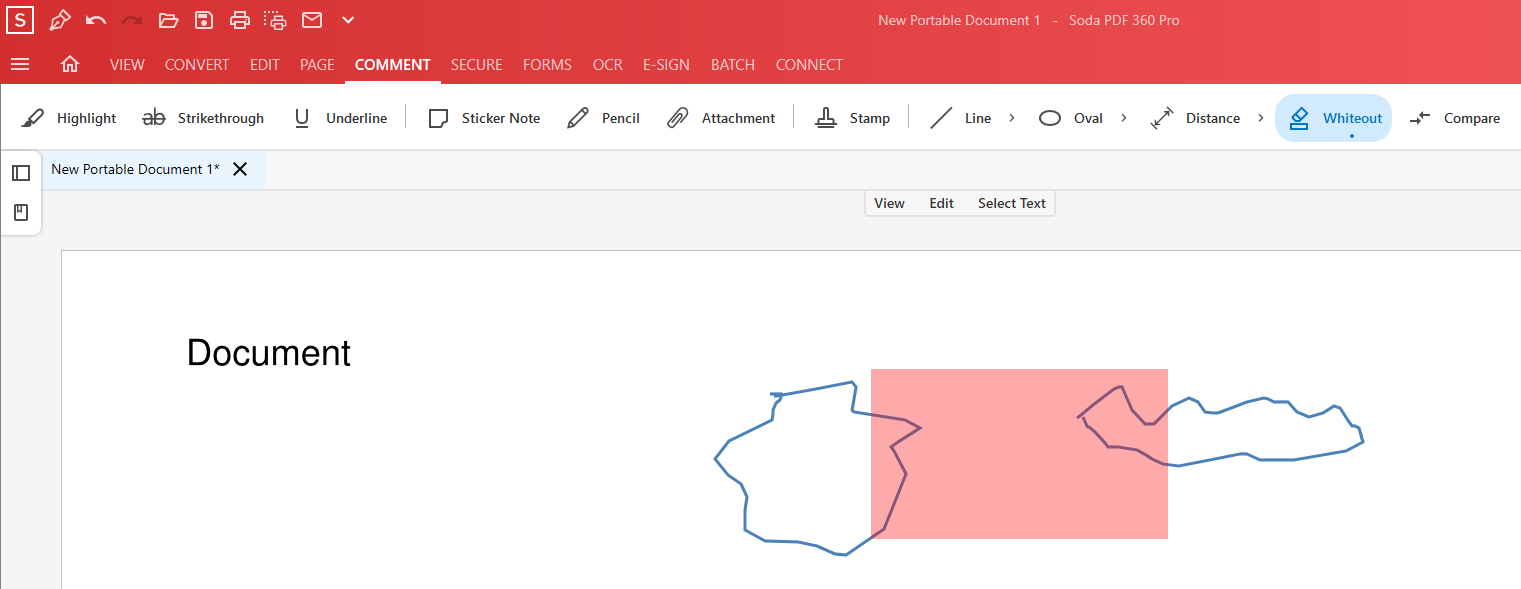
Task: Select the Line shape tool
Action: point(961,118)
